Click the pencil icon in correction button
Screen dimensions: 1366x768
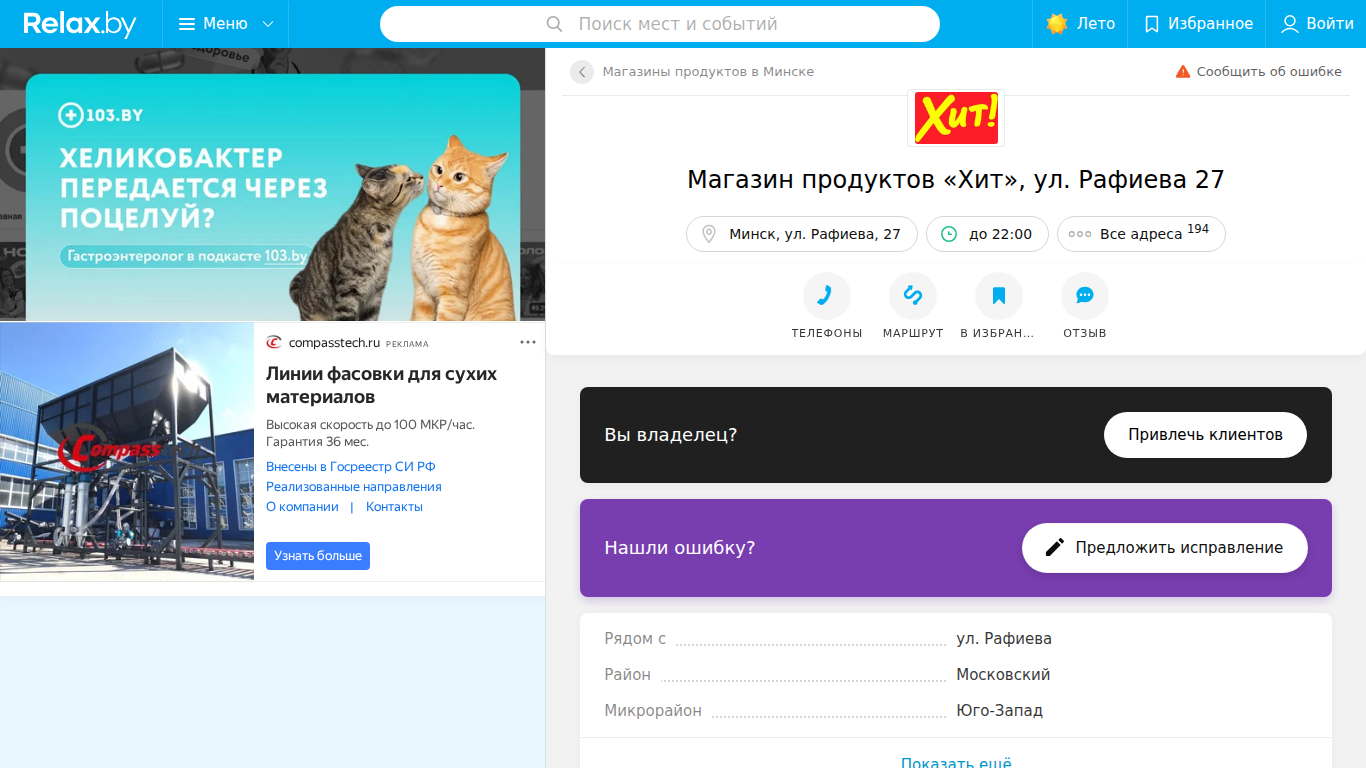1054,548
